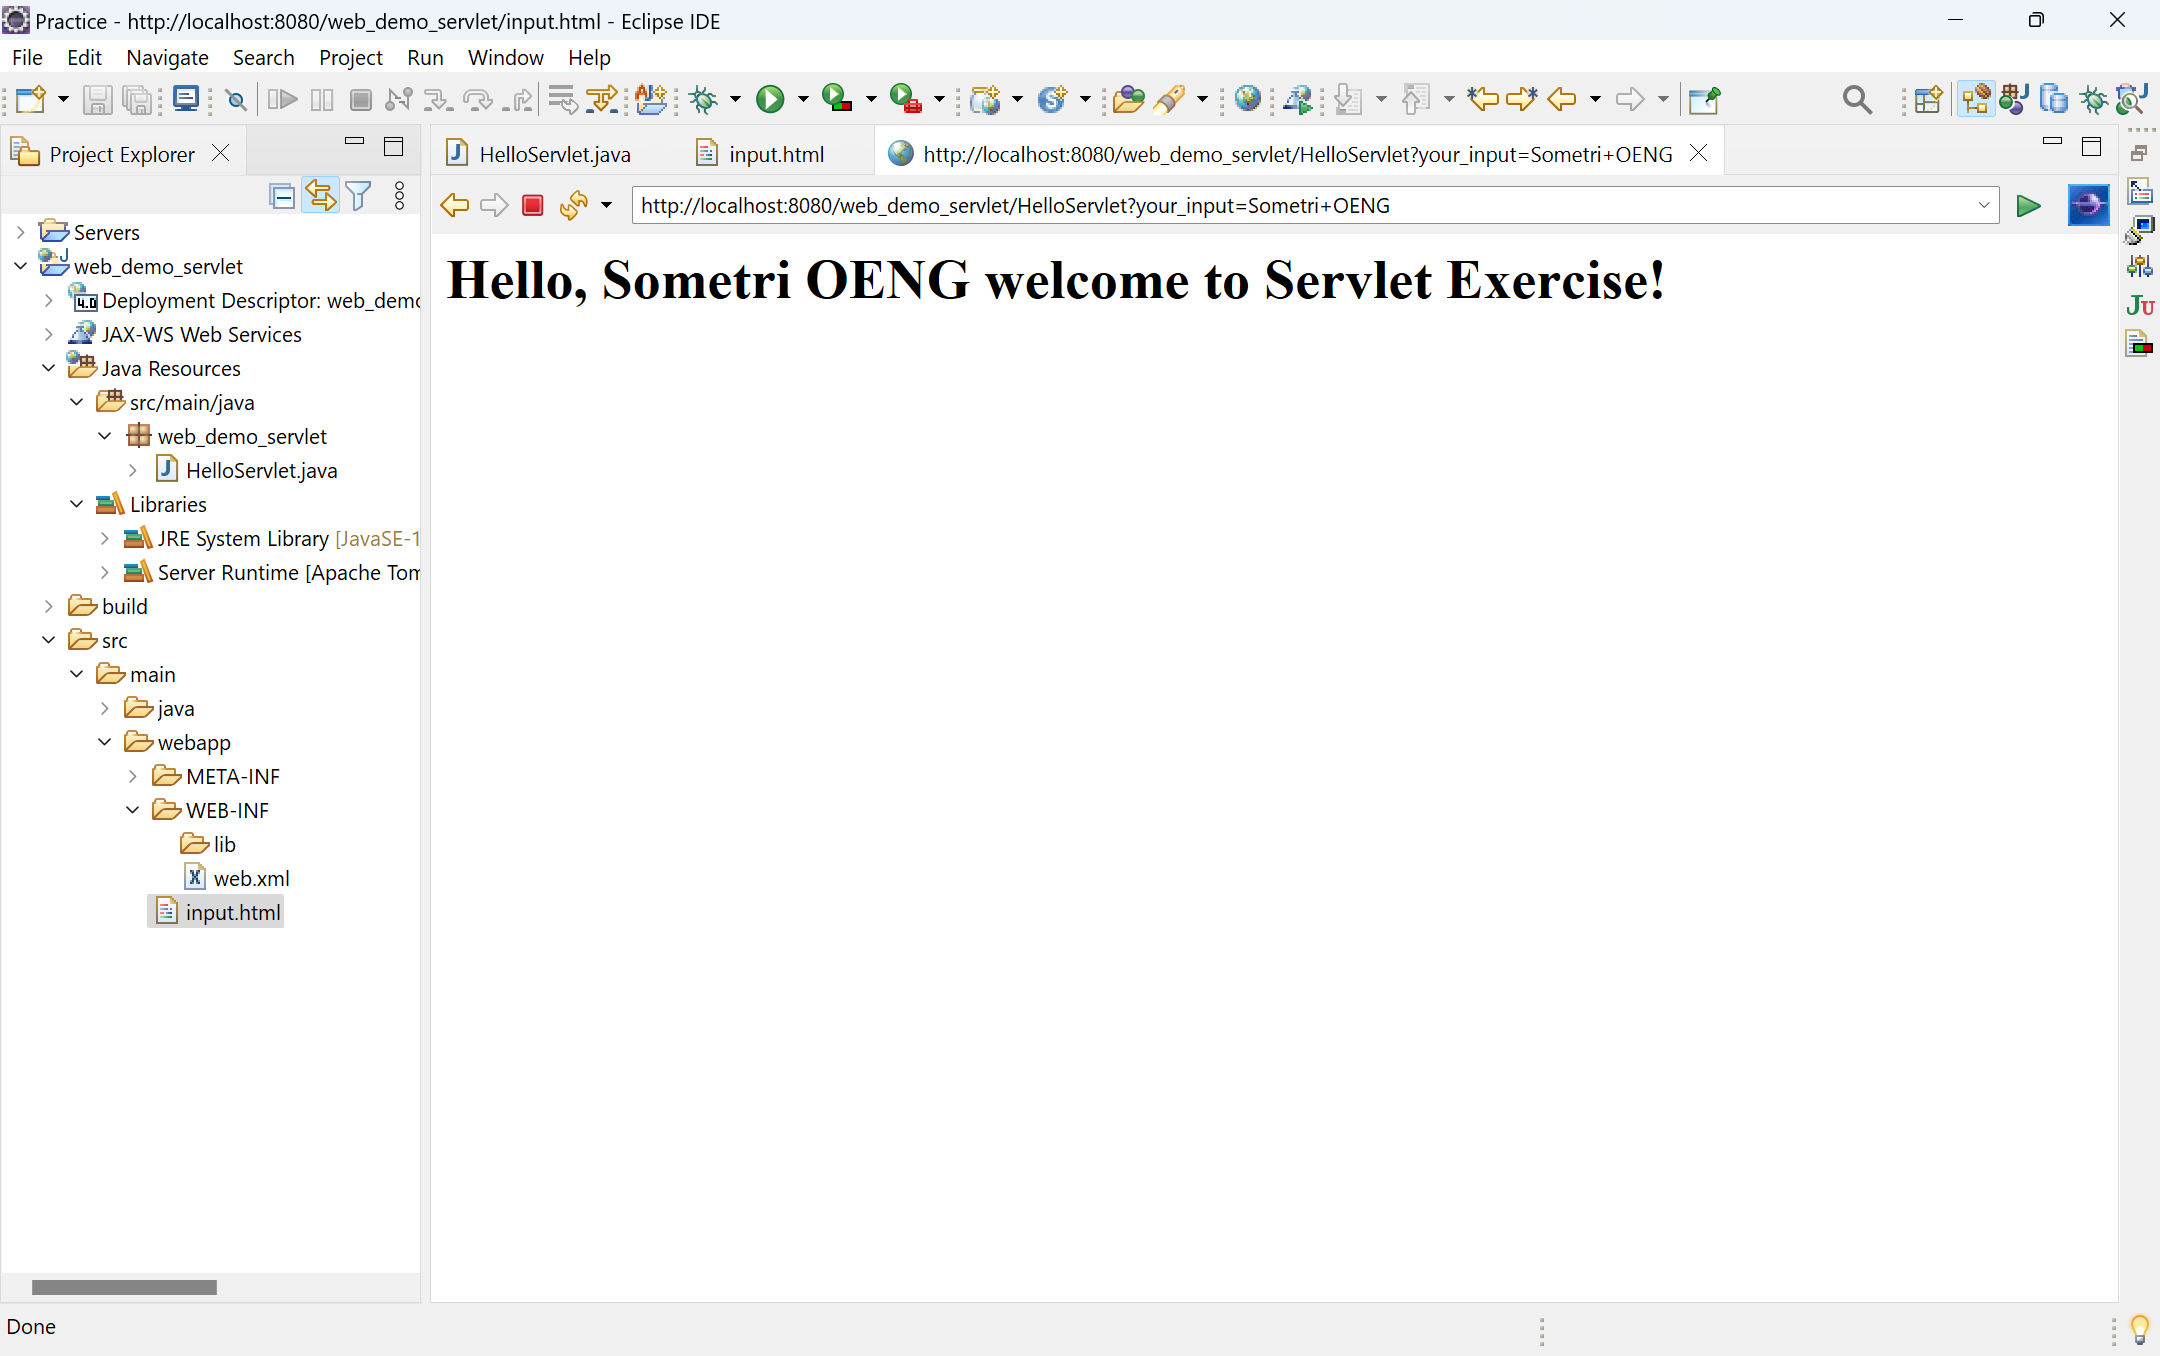
Task: Open the Search dialog via the magnifier icon
Action: [1858, 99]
